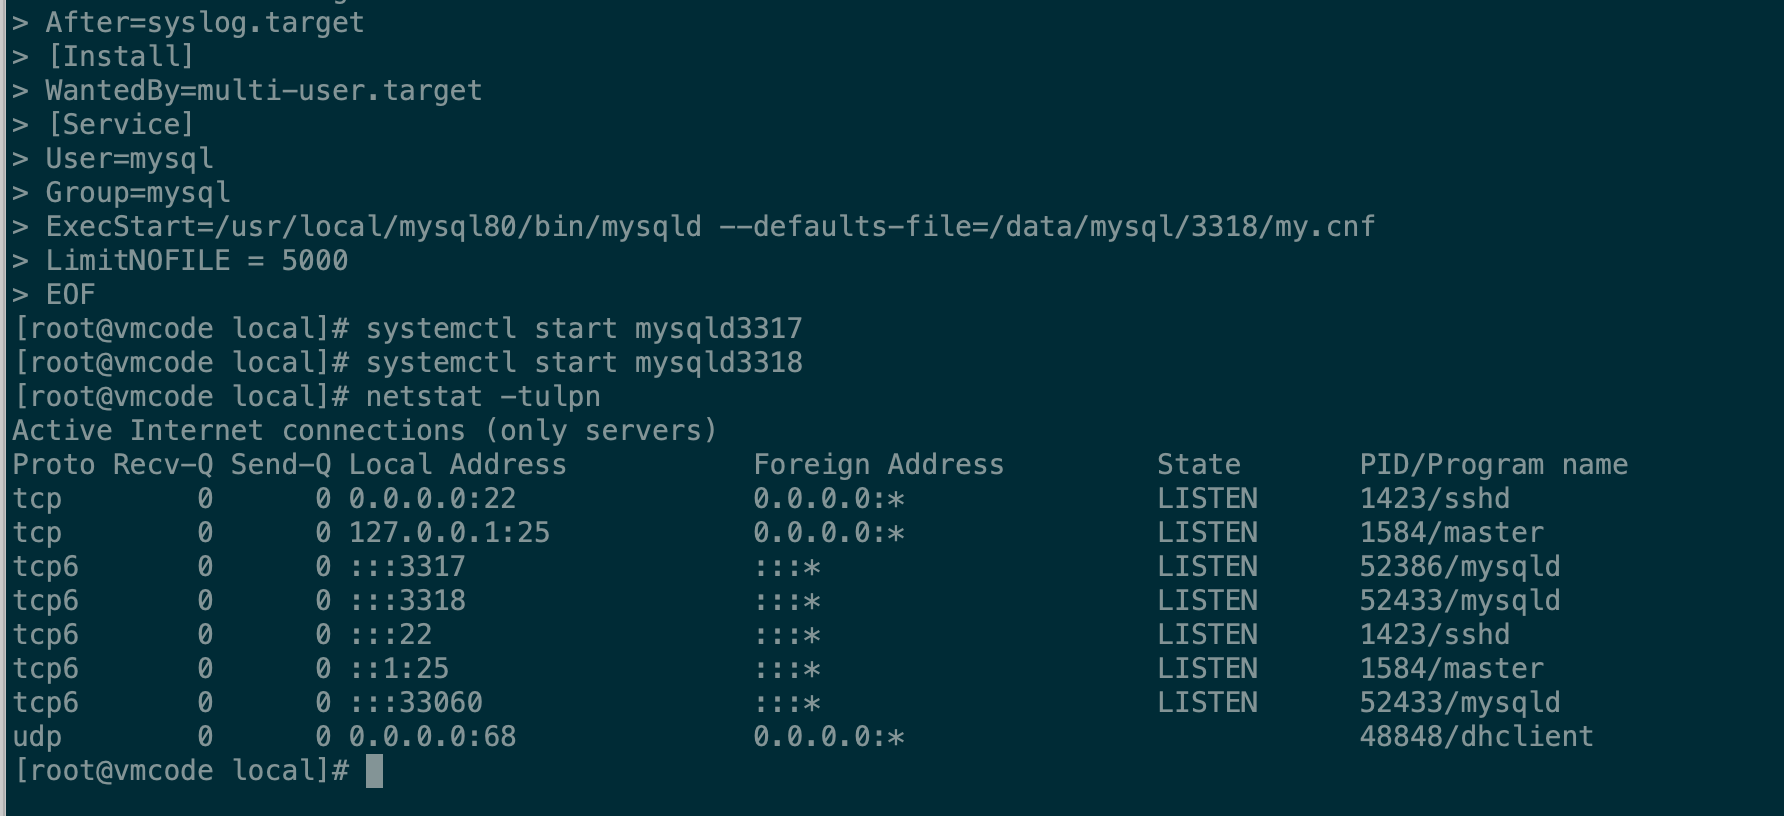Click the '1423/sshd' entry in tcp row
The width and height of the screenshot is (1784, 816).
[x=1434, y=499]
